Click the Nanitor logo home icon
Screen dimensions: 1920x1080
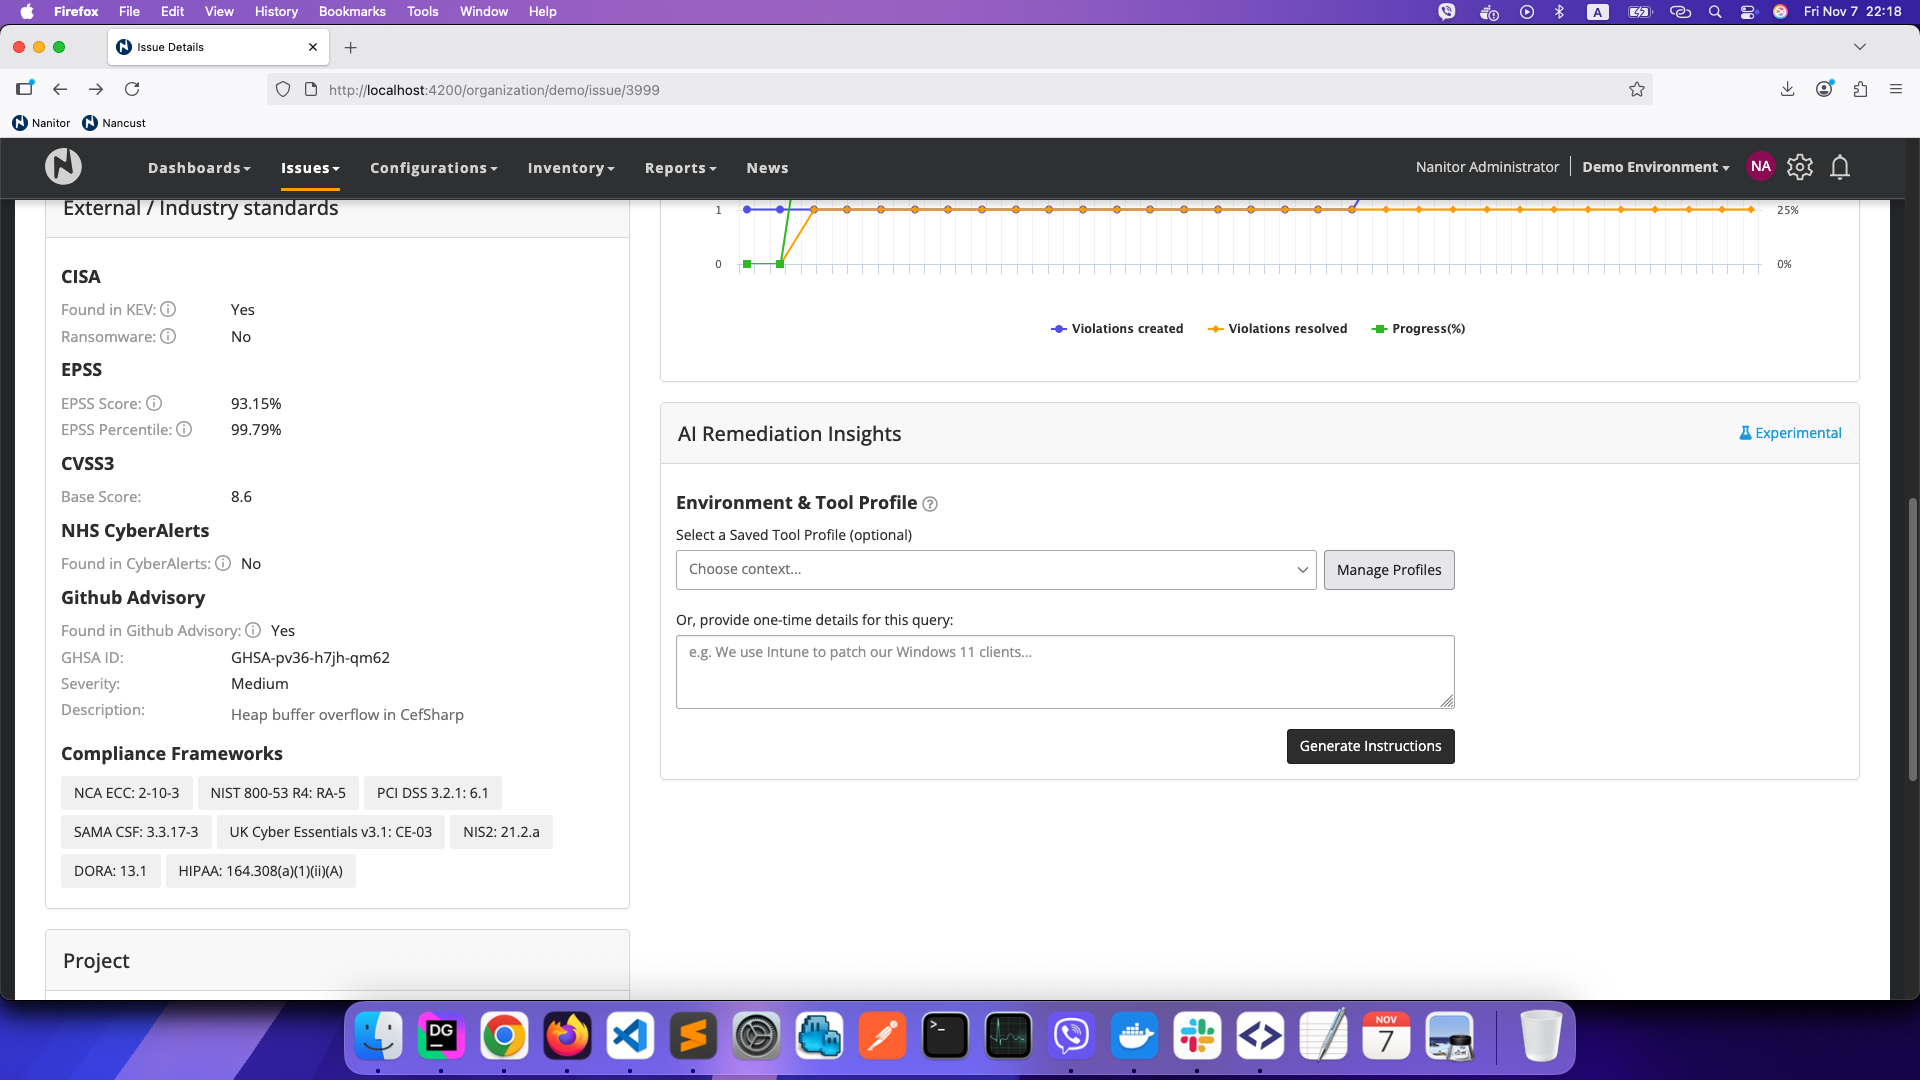63,167
